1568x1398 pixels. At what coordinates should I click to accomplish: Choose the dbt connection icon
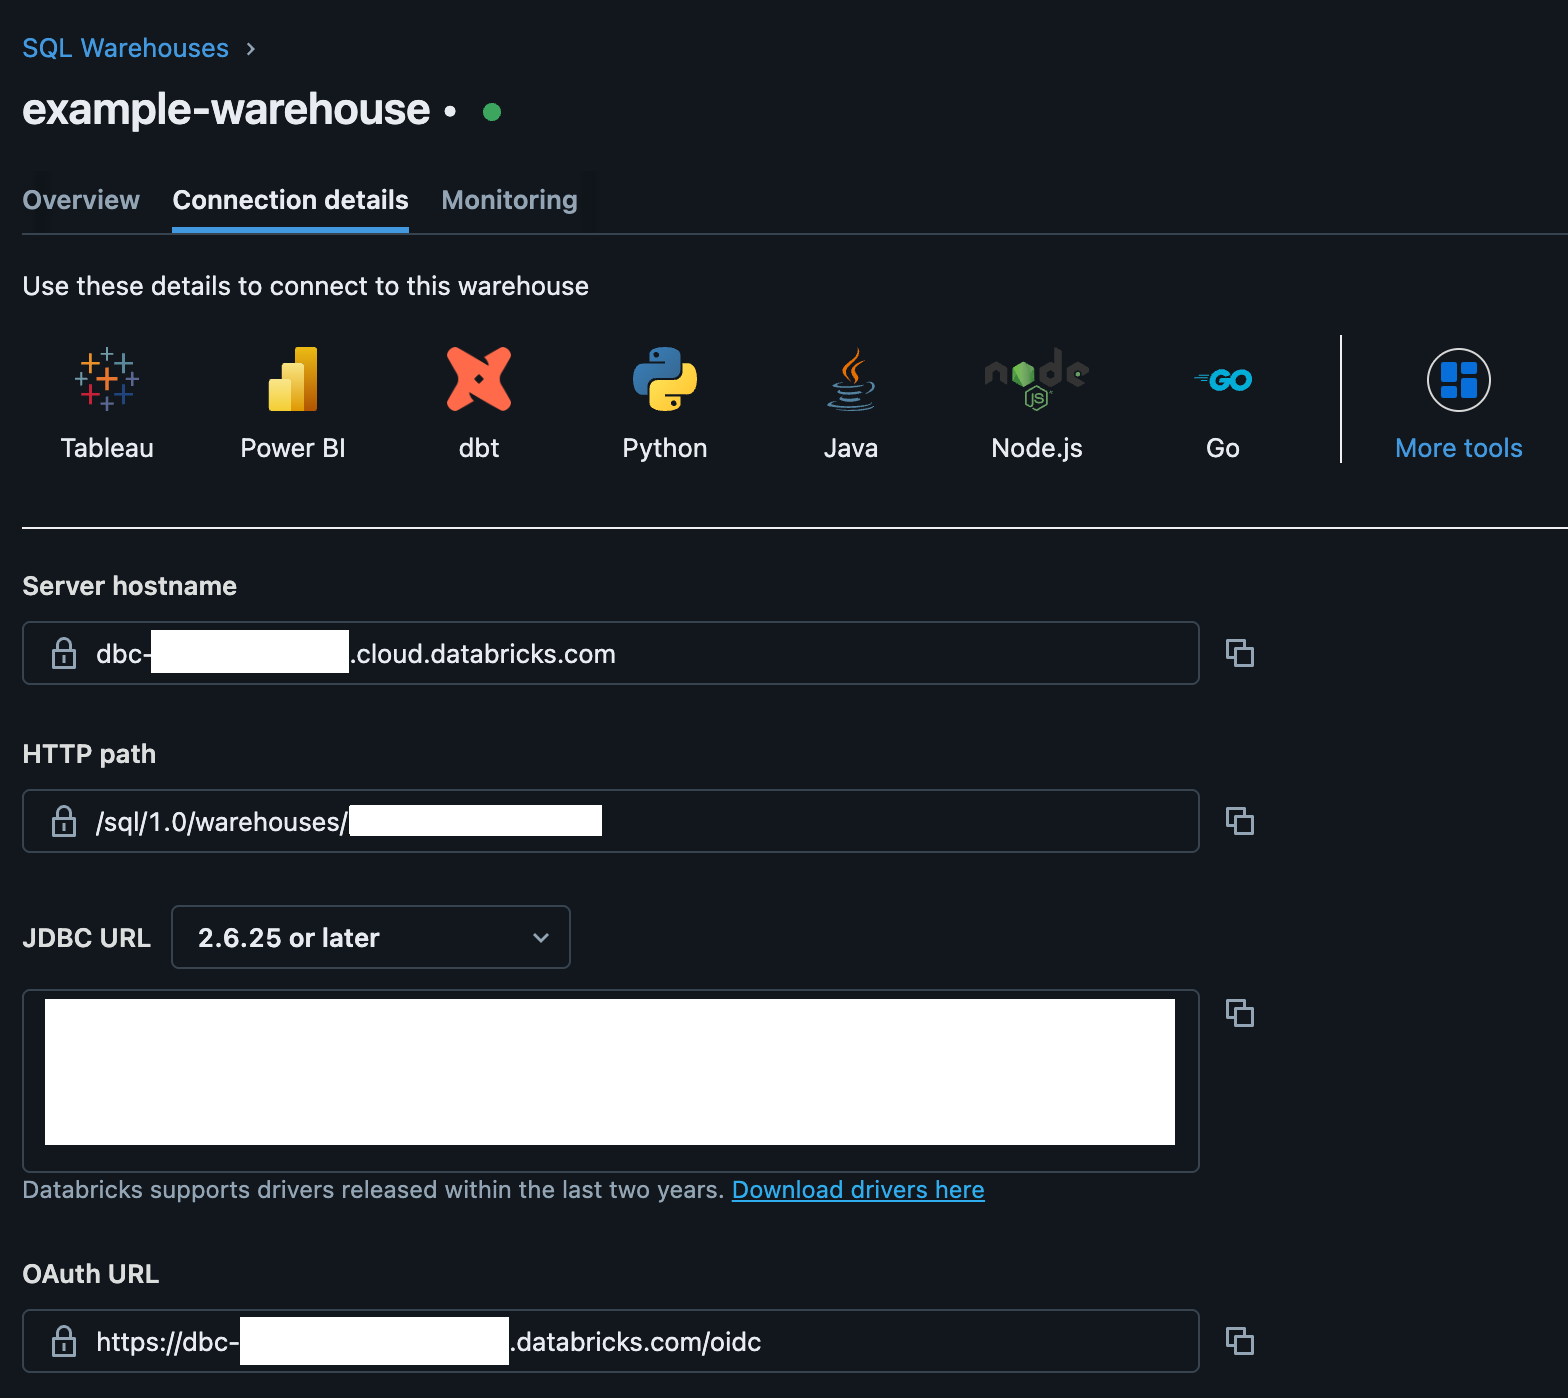(479, 380)
